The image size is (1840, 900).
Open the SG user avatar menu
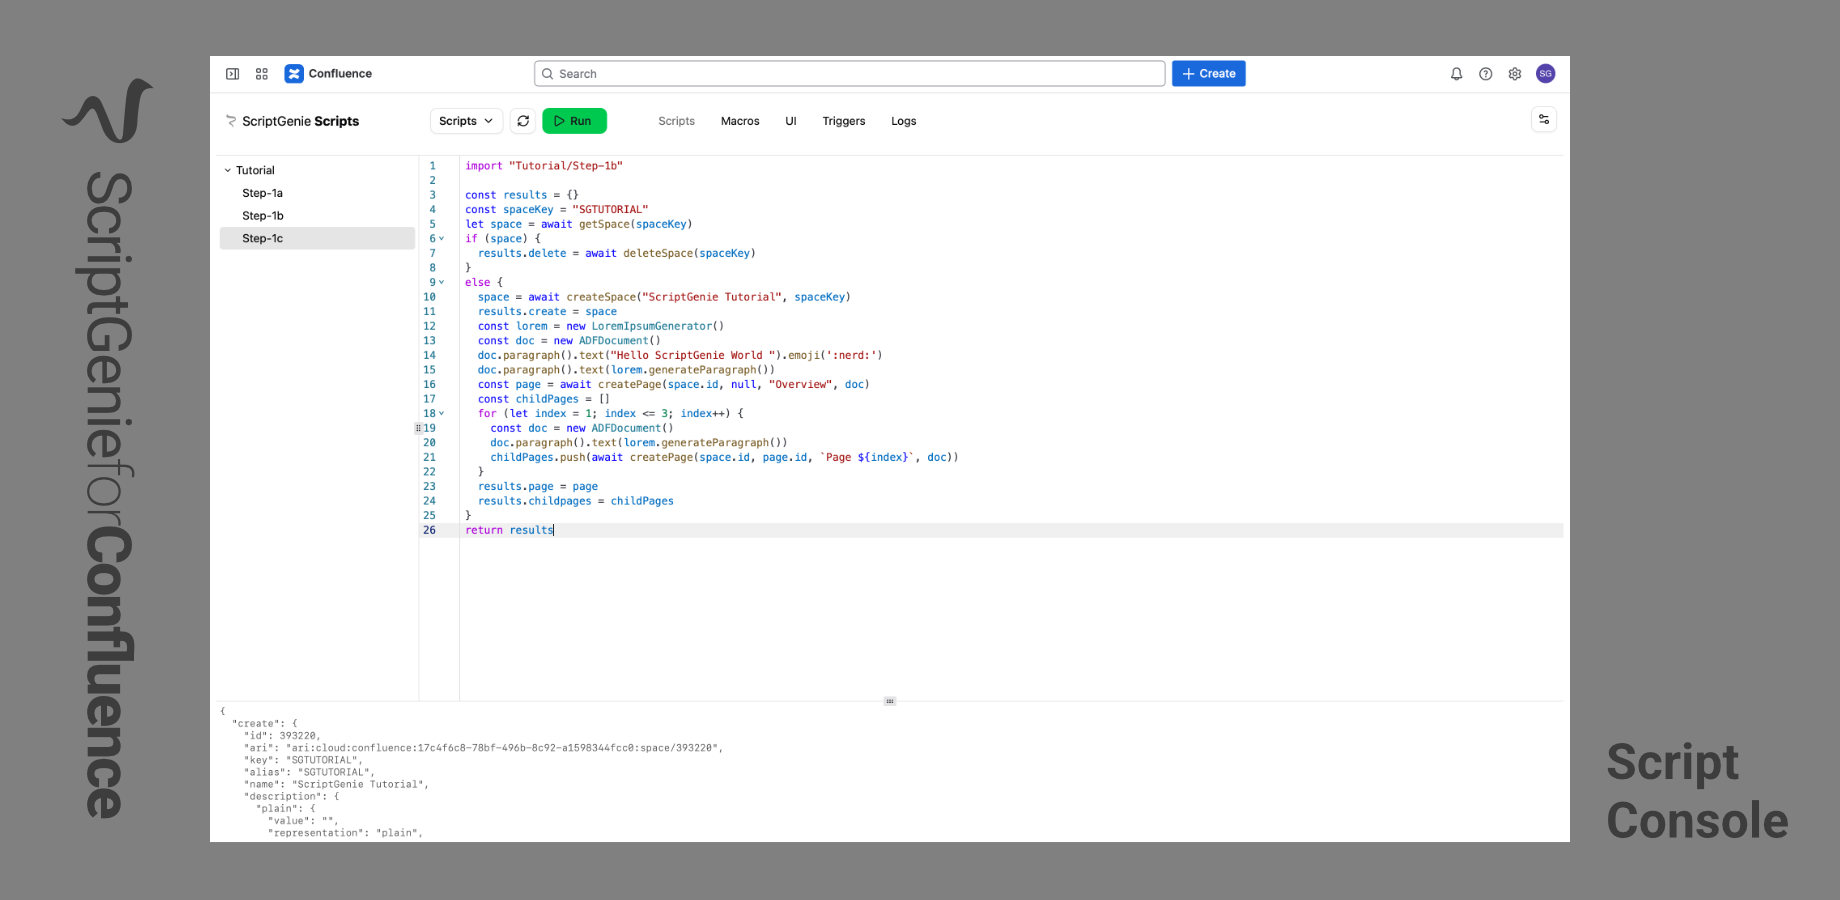click(1545, 74)
